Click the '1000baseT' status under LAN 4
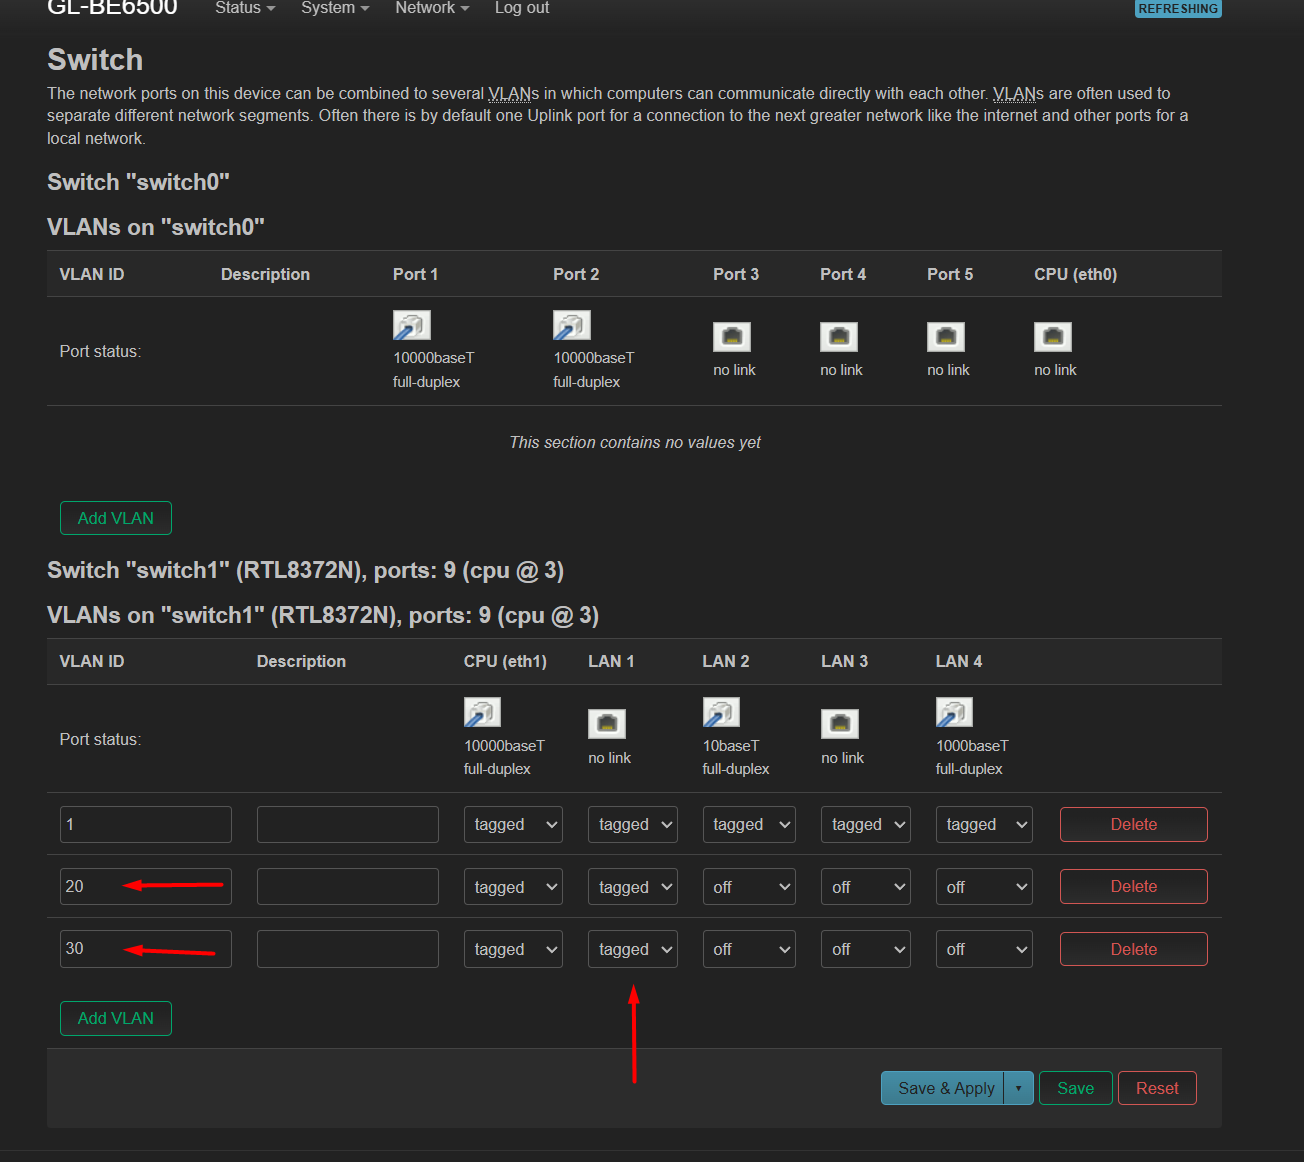Screen dimensions: 1304x1162 (x=972, y=746)
